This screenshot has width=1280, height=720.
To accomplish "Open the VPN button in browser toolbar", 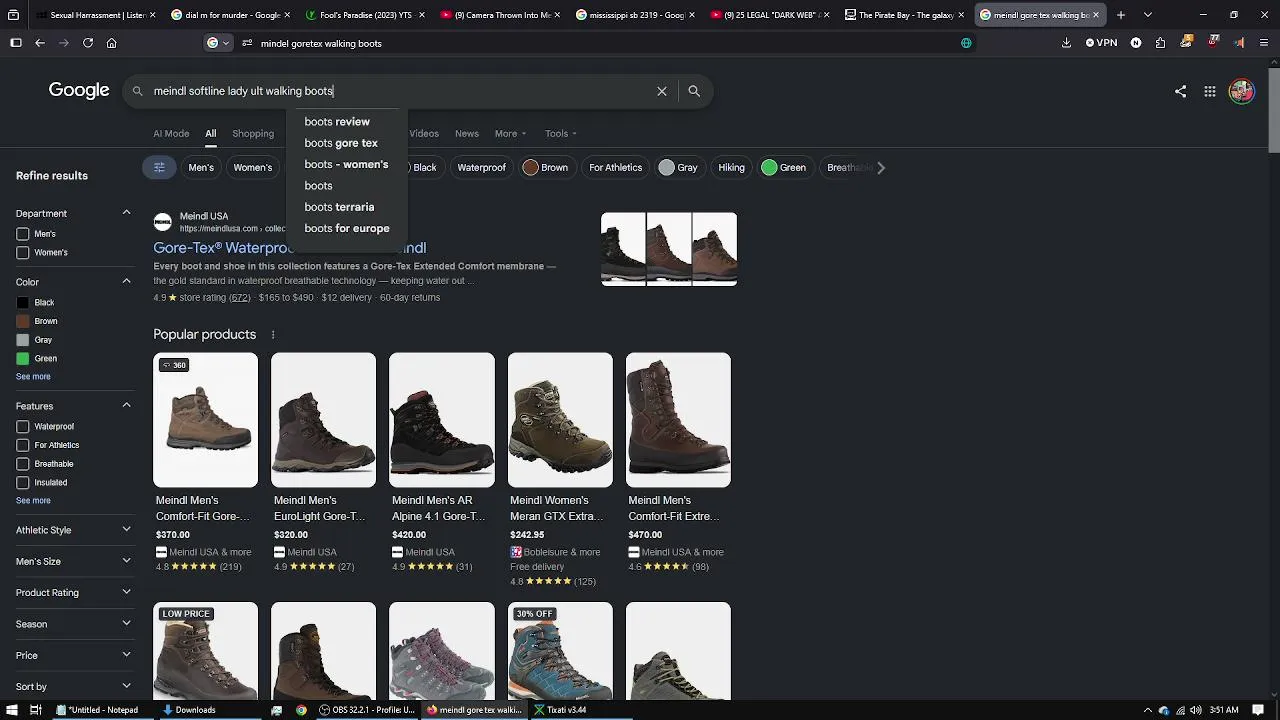I will [1101, 43].
